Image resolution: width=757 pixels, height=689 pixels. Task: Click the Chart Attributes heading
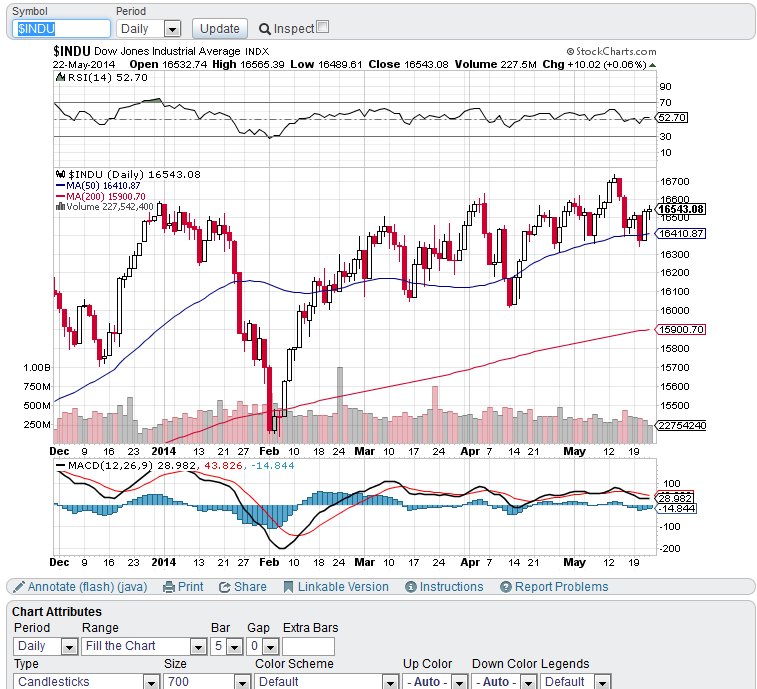[57, 612]
